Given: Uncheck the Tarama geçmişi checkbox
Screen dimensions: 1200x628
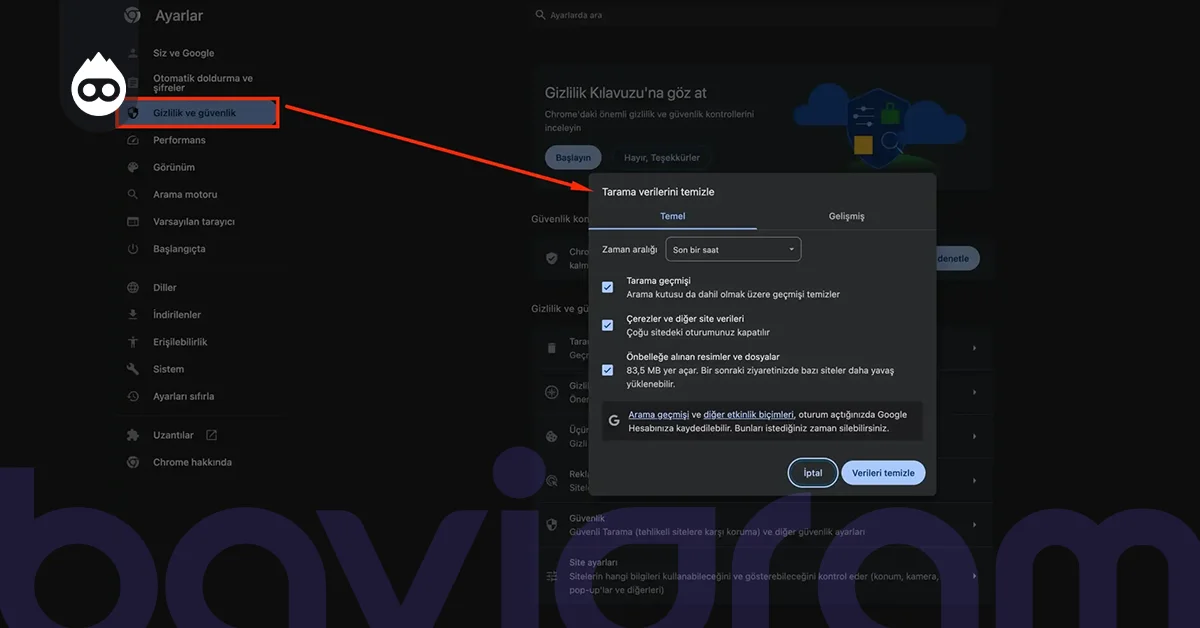Looking at the screenshot, I should point(607,287).
